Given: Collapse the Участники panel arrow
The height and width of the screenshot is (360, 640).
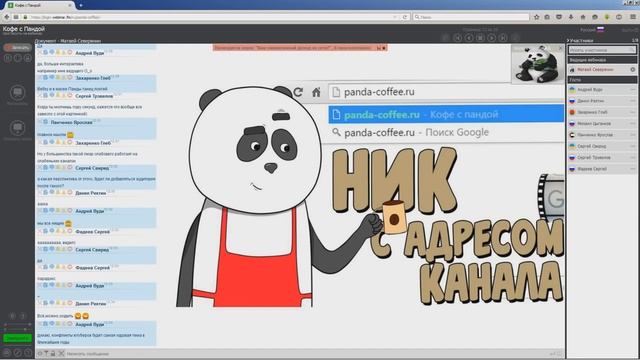Looking at the screenshot, I should 568,40.
